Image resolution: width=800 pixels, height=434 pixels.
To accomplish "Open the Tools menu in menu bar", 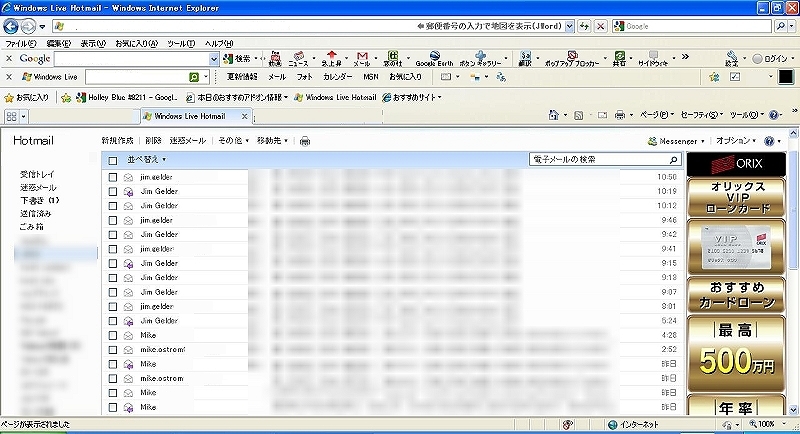I will [181, 44].
